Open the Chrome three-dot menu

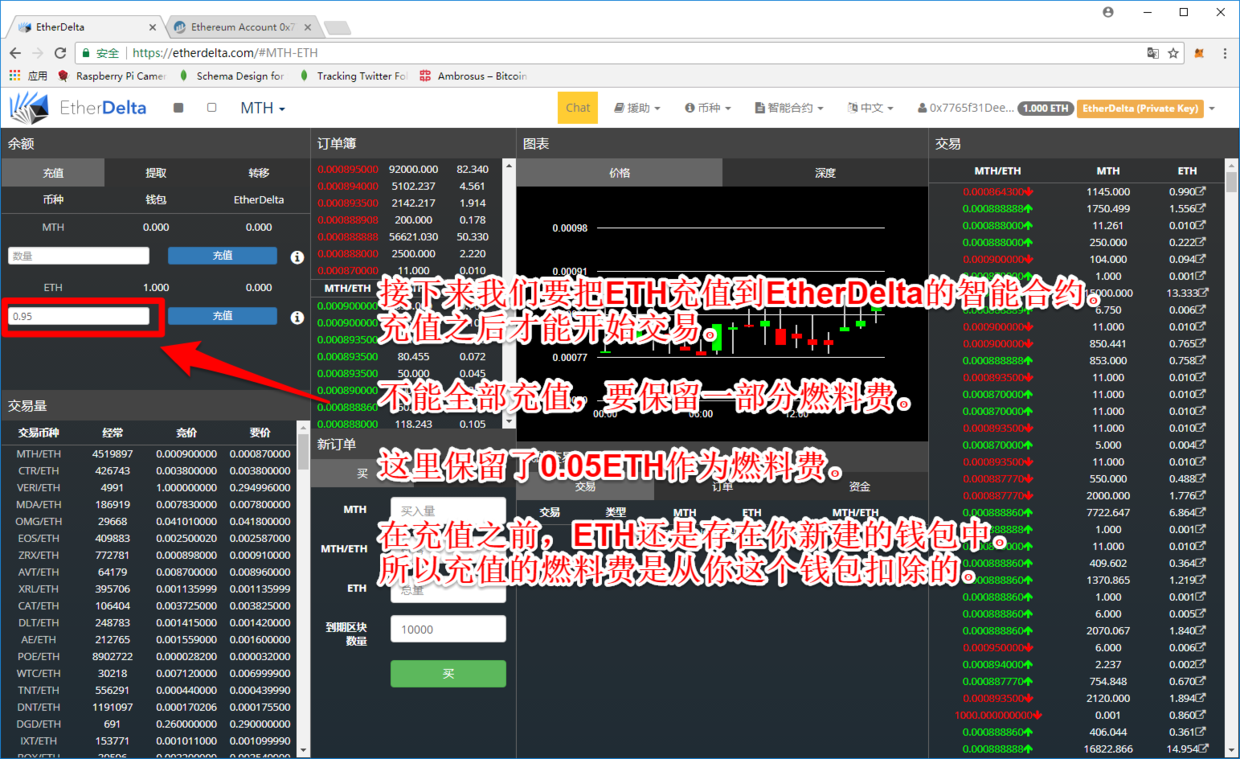[1225, 53]
